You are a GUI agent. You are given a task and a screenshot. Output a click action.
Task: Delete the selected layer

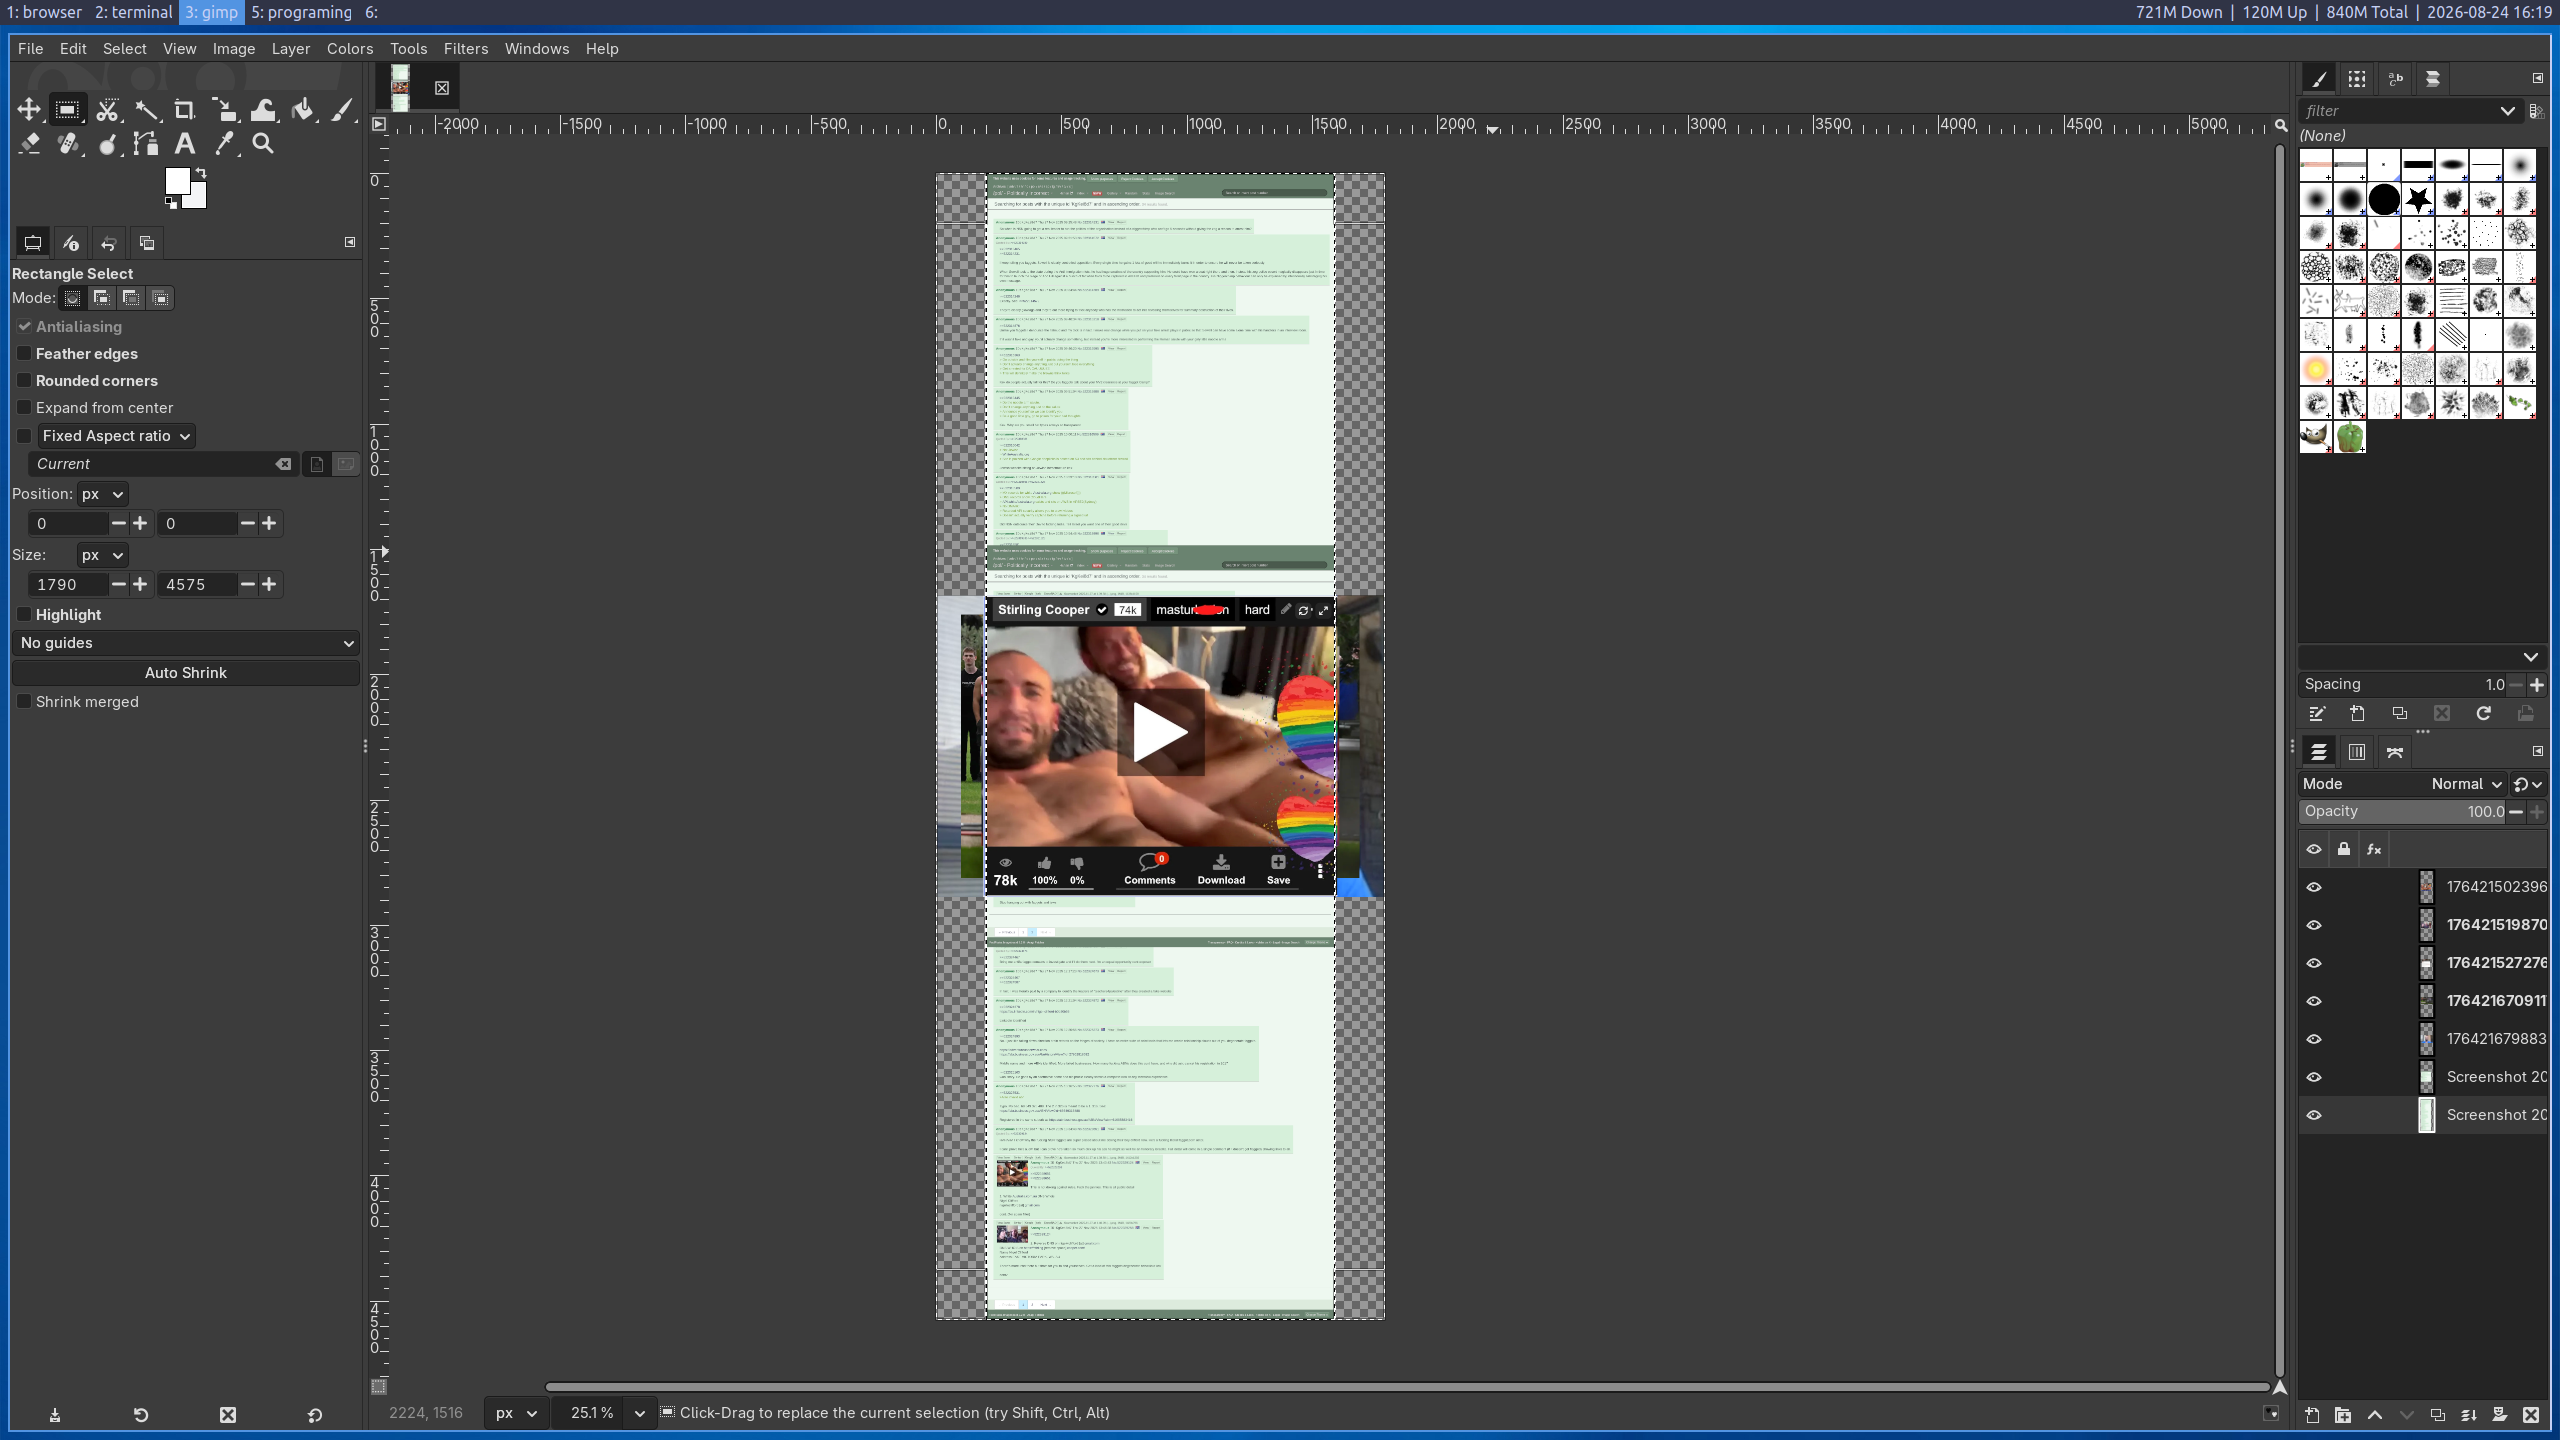coord(2531,1415)
